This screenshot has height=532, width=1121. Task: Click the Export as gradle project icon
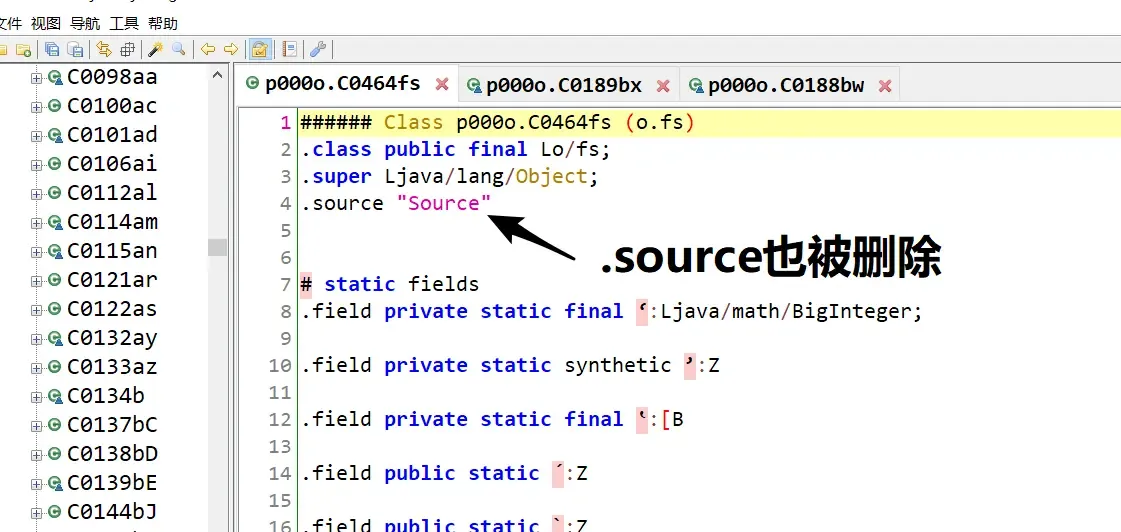click(x=76, y=49)
